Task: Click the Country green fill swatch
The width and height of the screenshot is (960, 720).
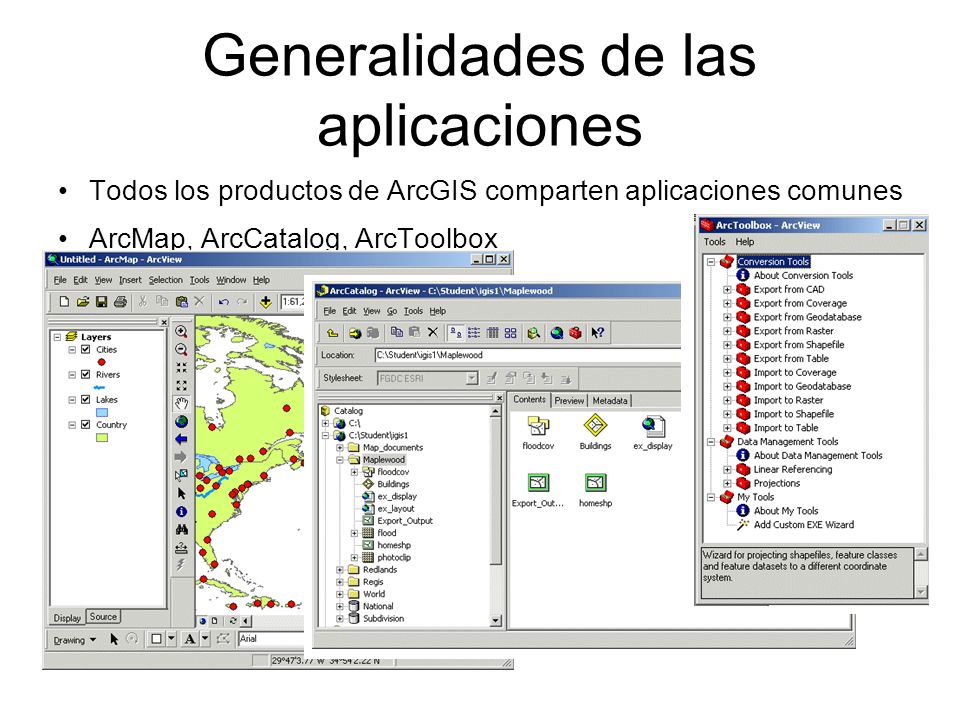Action: (102, 438)
